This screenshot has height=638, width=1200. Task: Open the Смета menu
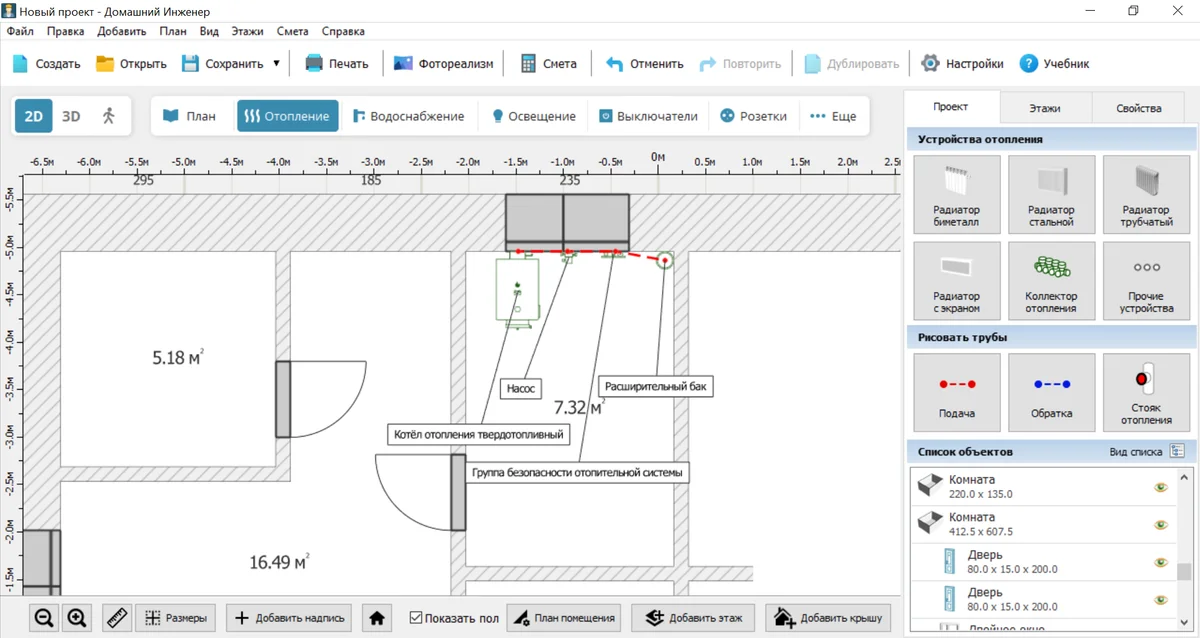293,31
